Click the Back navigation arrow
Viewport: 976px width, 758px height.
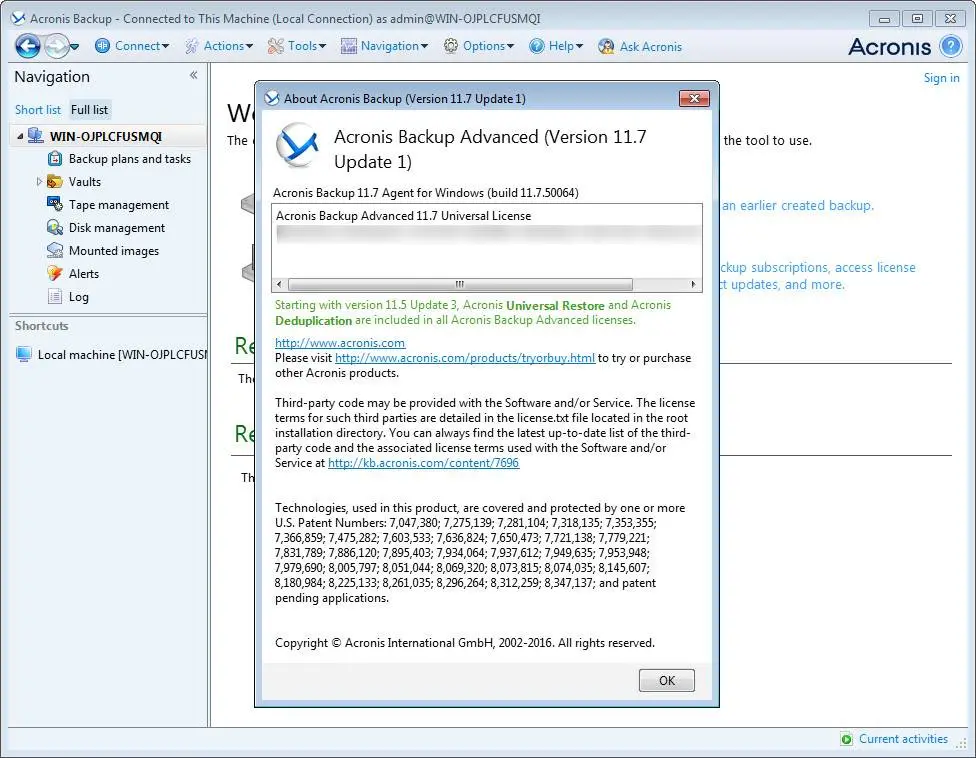point(28,46)
